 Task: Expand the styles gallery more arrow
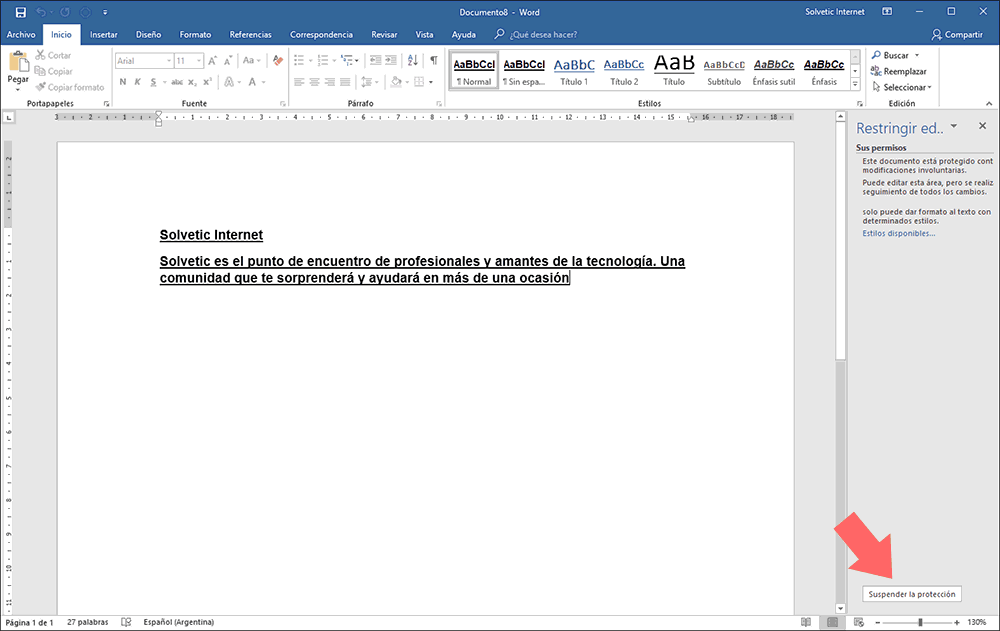coord(855,85)
